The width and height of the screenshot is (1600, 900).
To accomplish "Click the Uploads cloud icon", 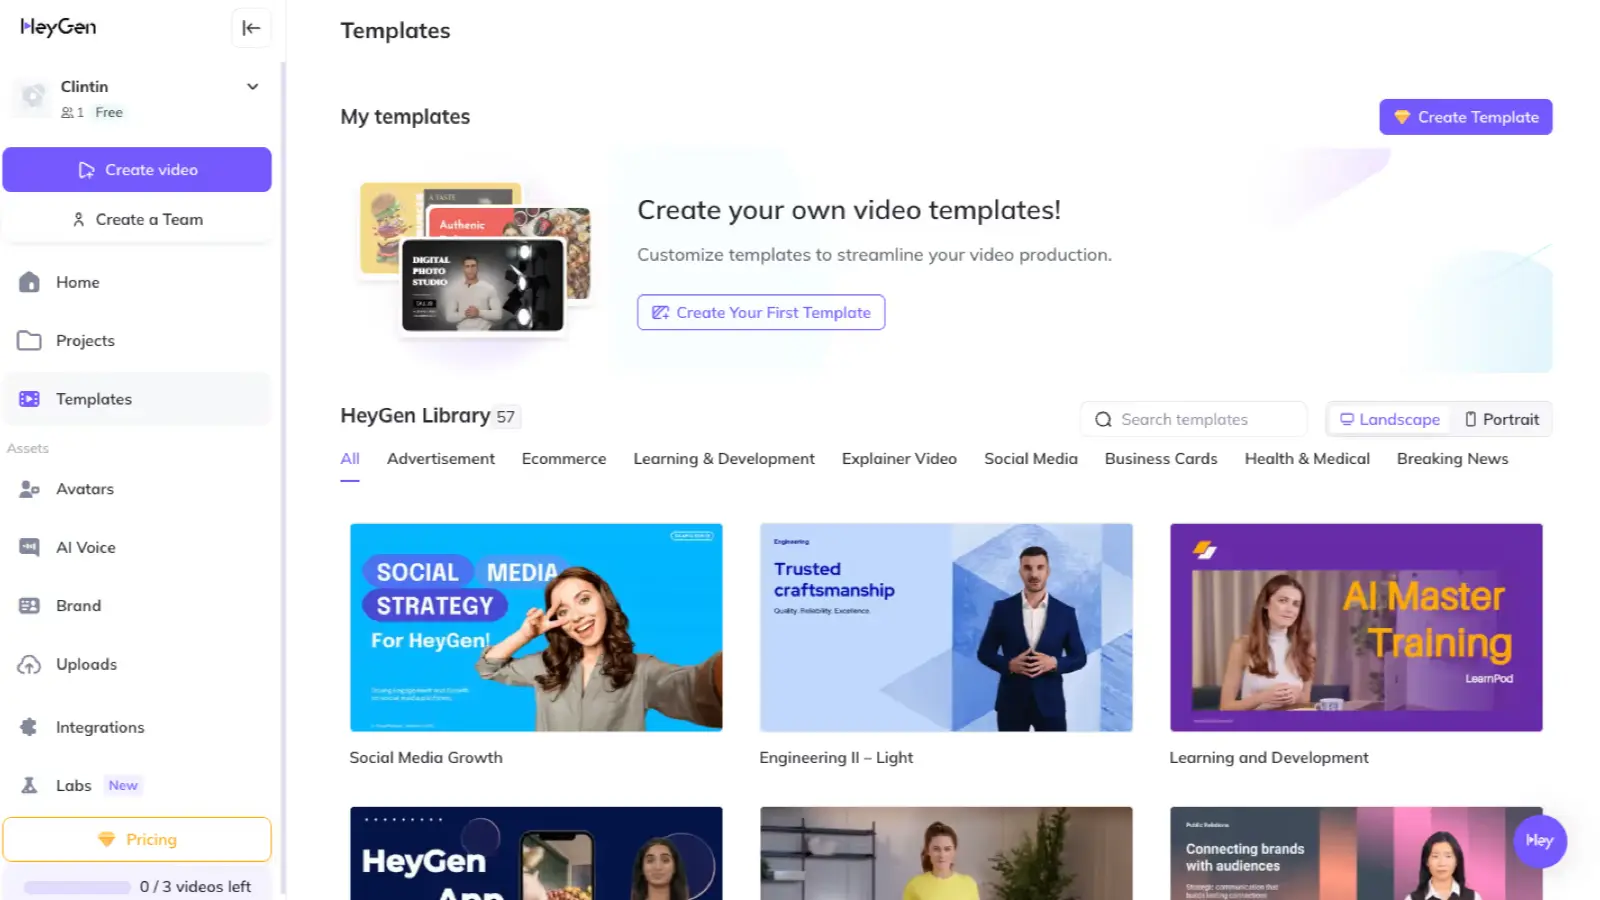I will click(30, 665).
